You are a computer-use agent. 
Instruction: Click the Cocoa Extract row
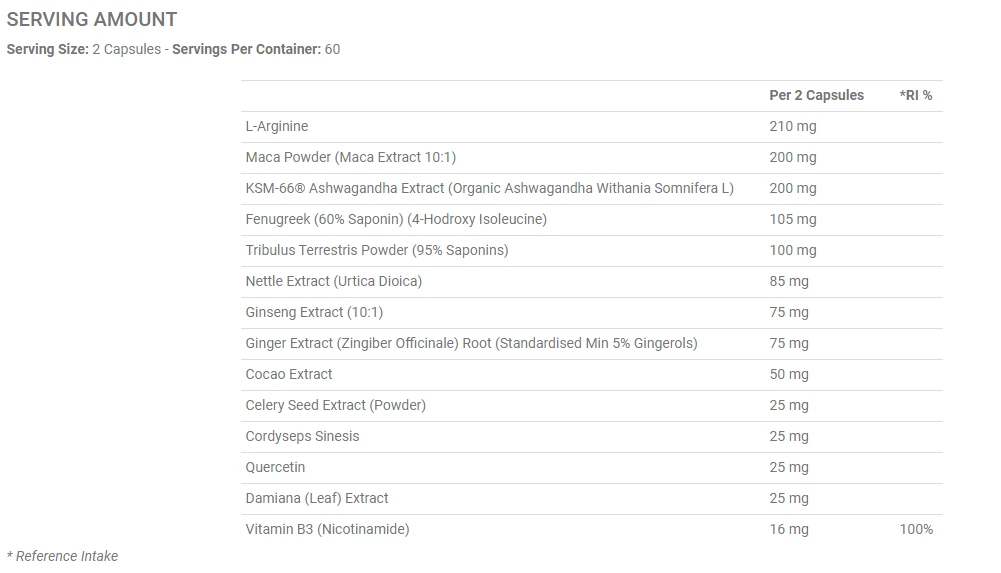pos(289,374)
